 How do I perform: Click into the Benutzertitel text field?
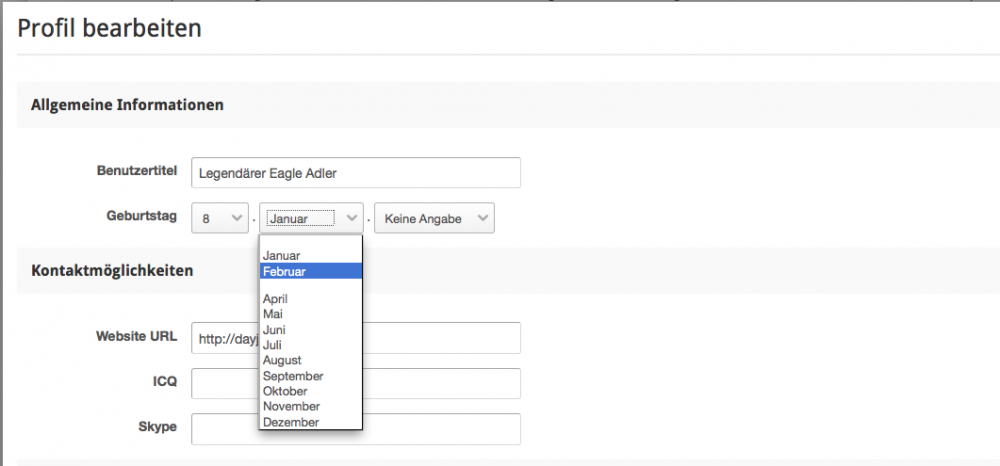(355, 173)
